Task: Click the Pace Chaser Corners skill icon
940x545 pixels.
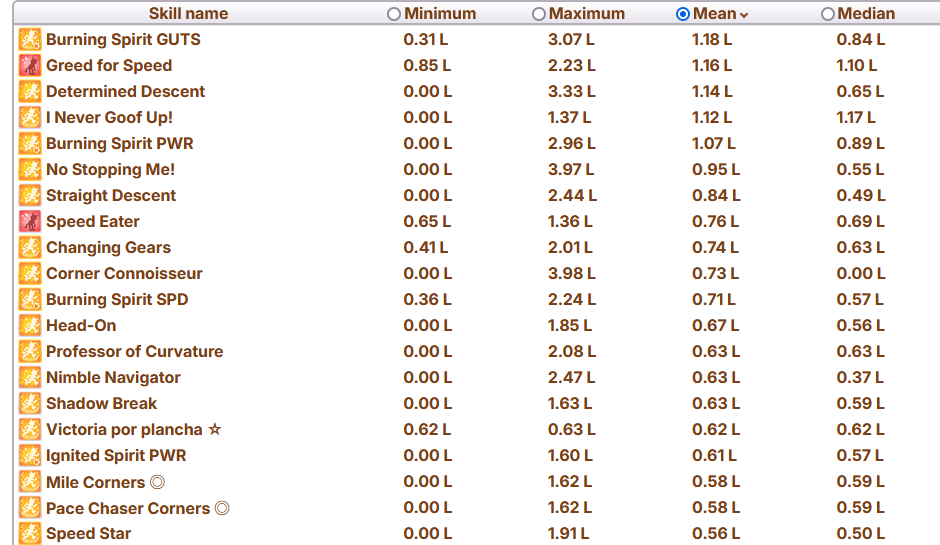Action: point(30,508)
